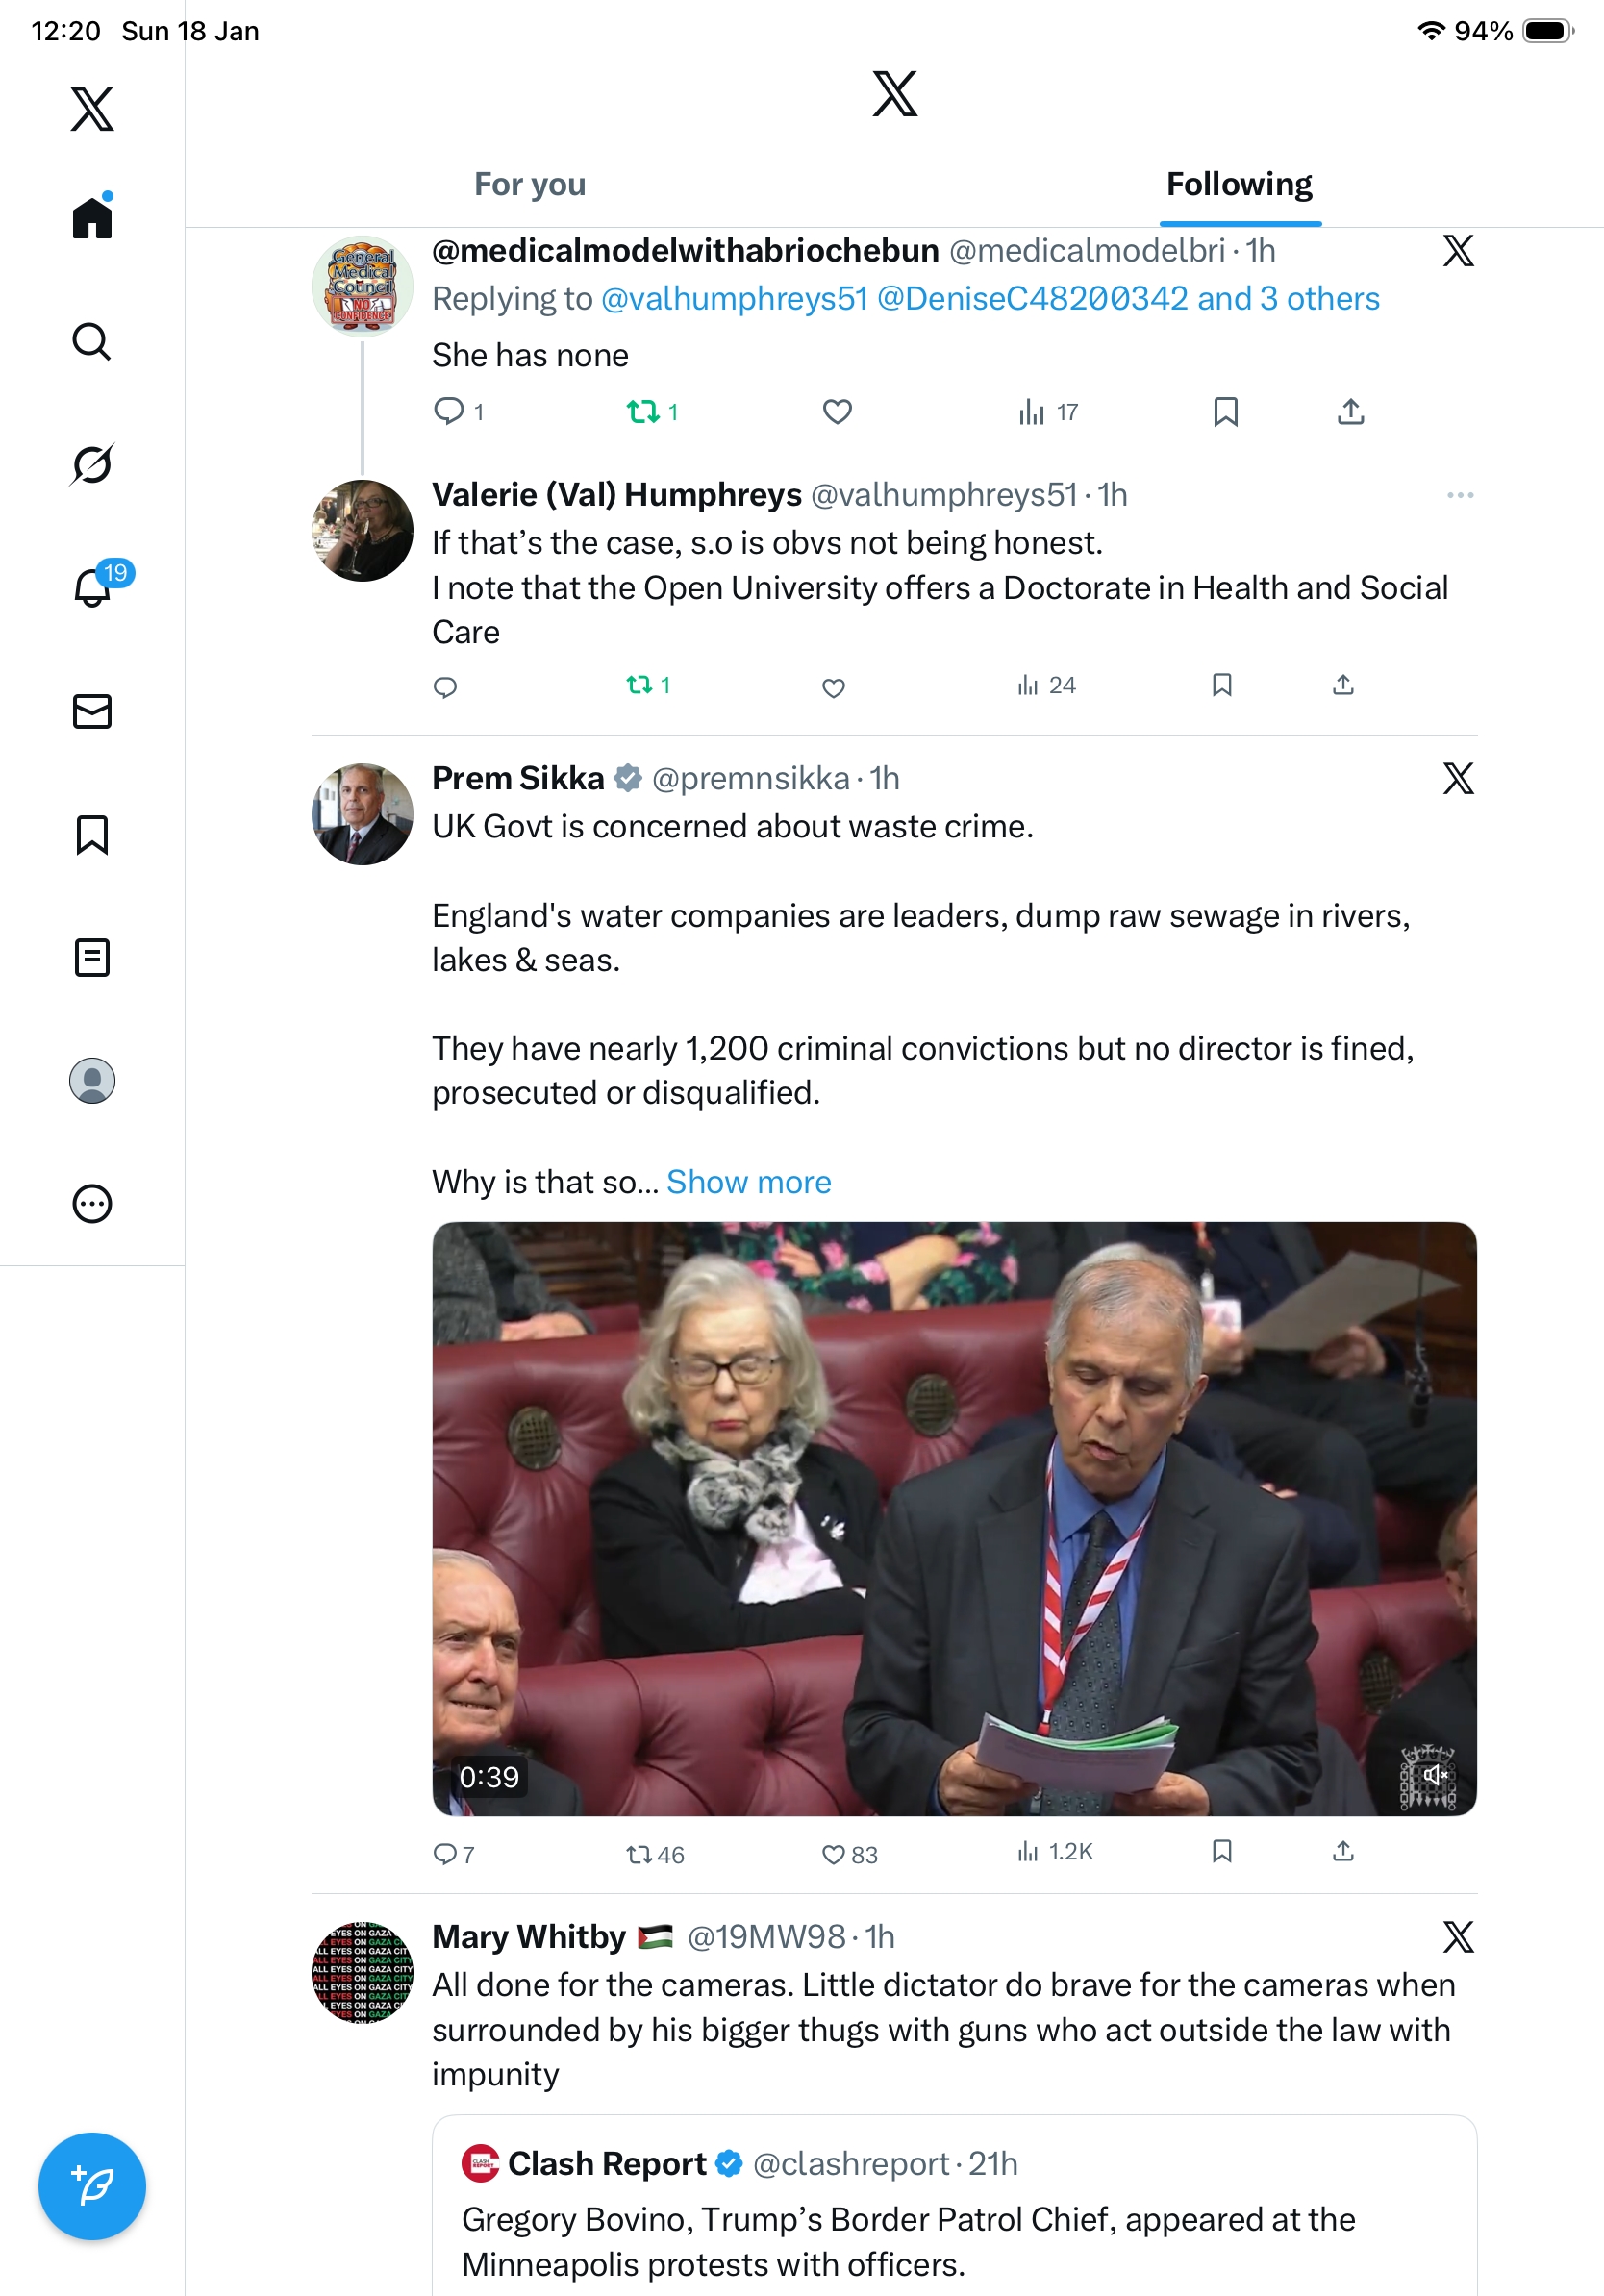Switch to the For you tab
The height and width of the screenshot is (2296, 1604).
pos(530,184)
